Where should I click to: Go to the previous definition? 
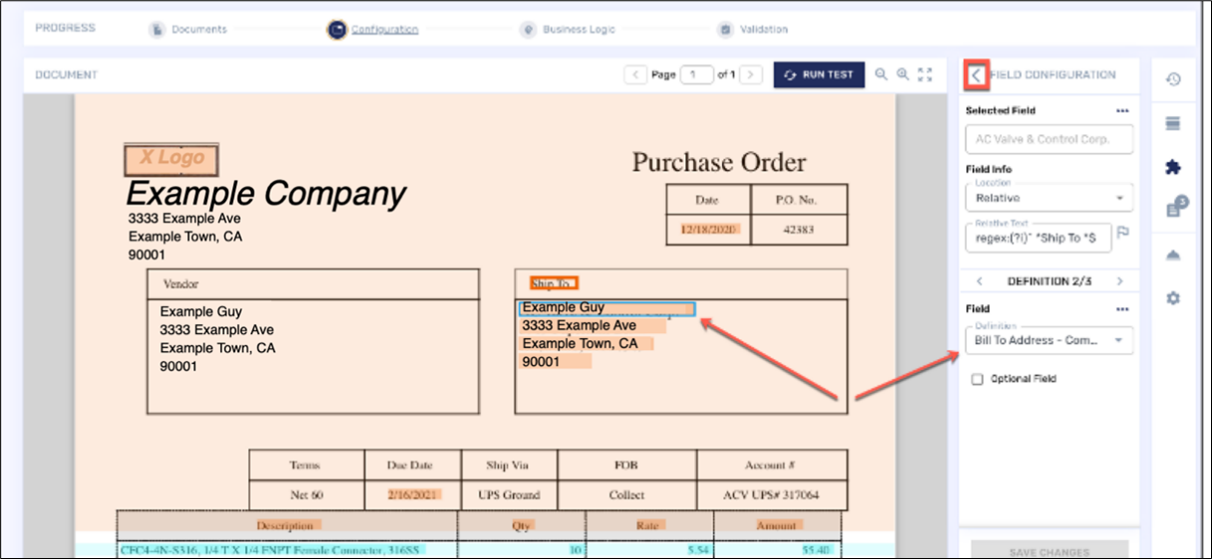click(x=979, y=282)
